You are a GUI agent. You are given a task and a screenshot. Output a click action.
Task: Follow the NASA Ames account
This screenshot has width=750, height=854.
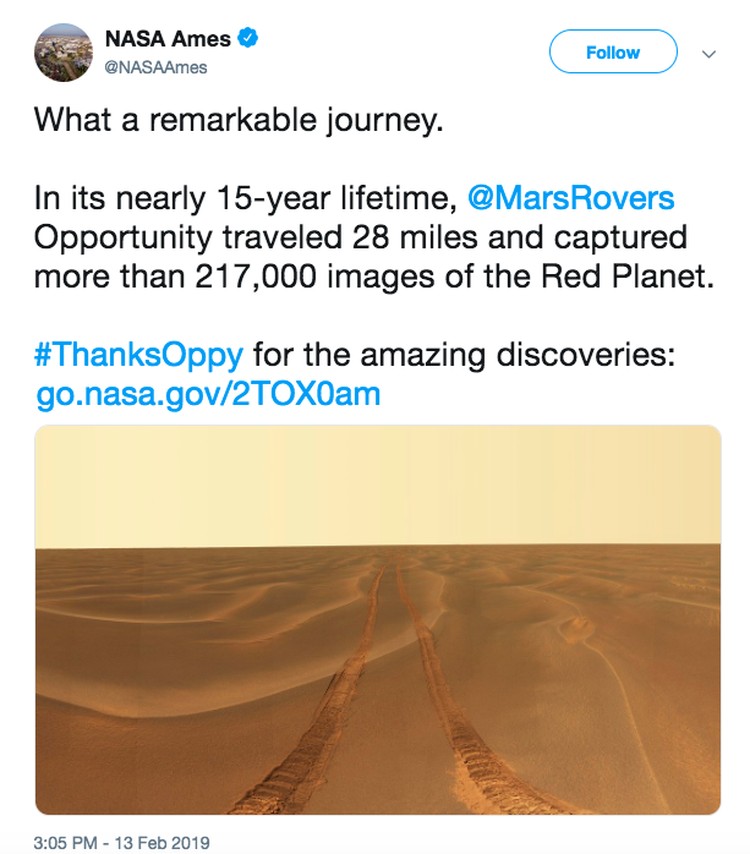coord(613,52)
